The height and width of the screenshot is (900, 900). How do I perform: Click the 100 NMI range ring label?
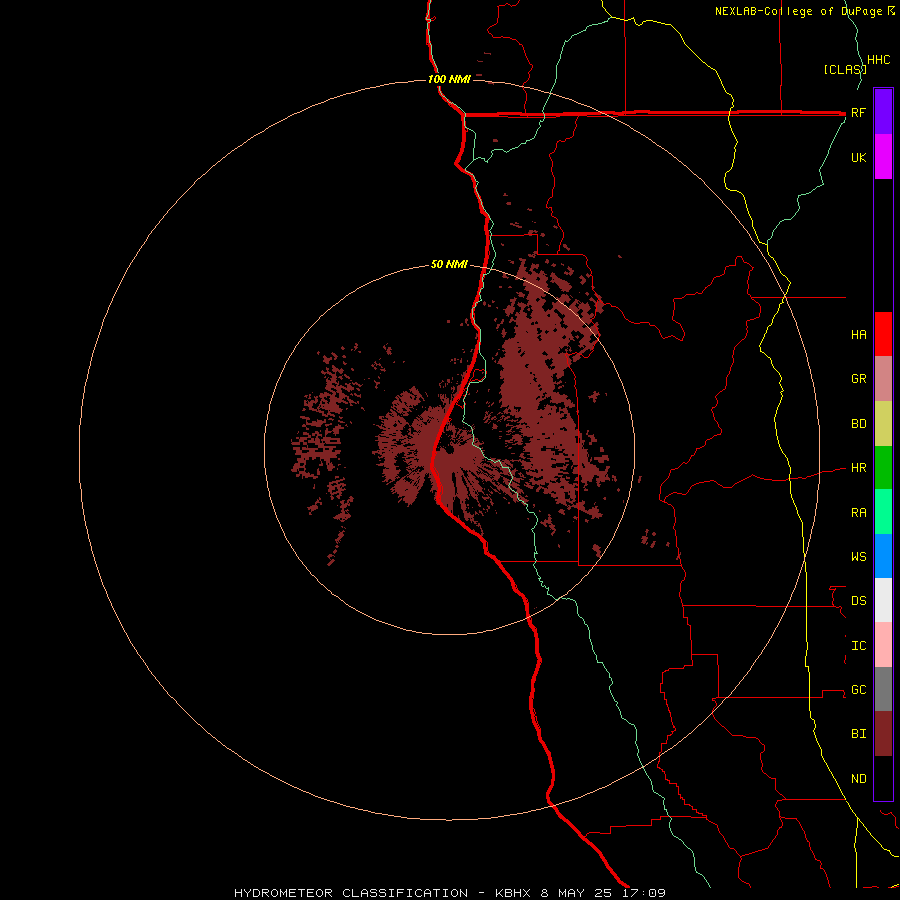coord(449,79)
